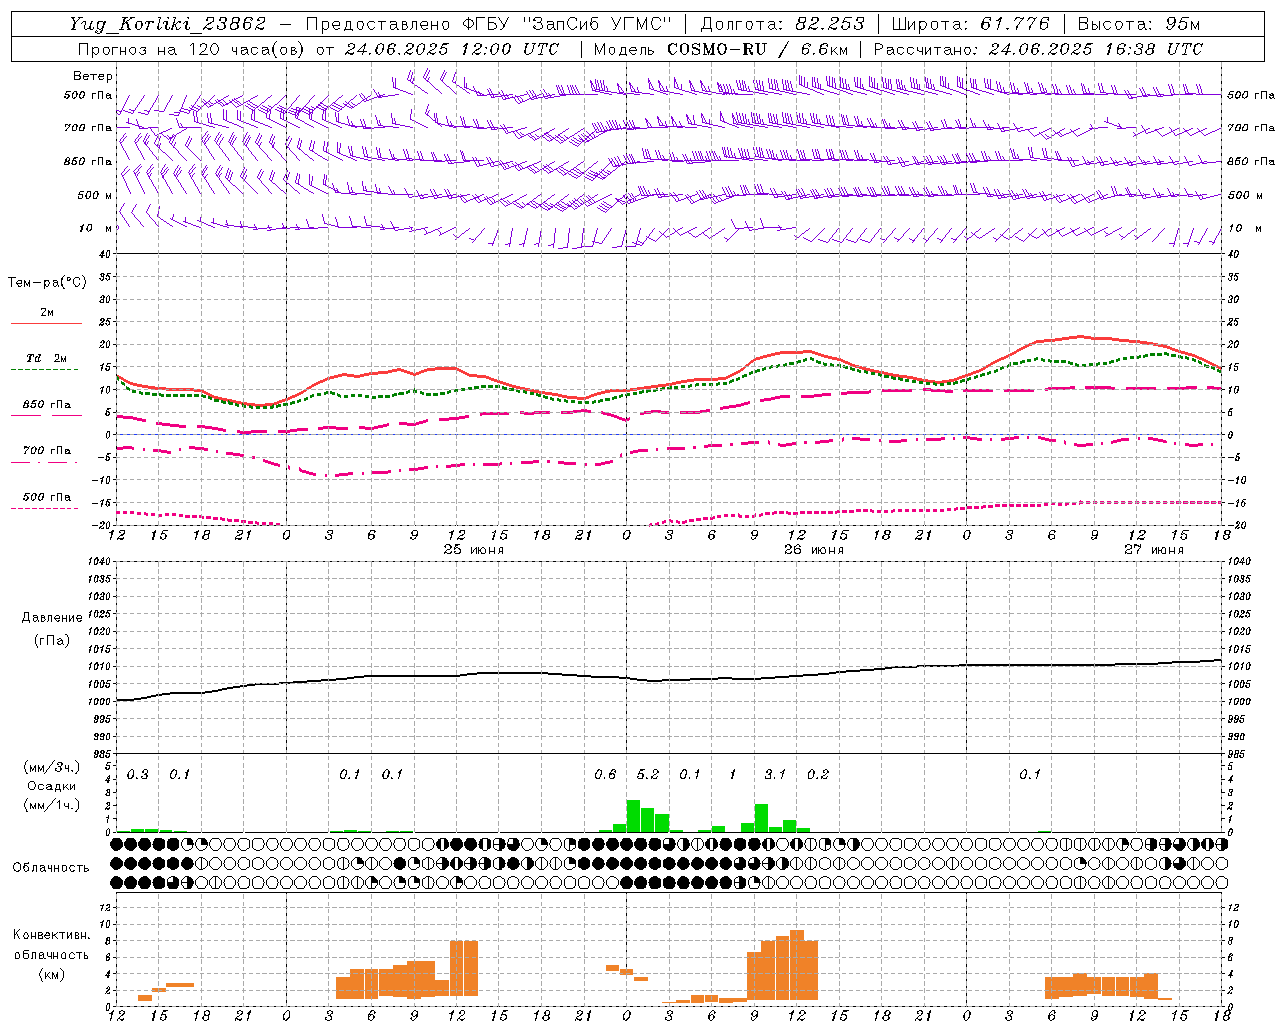Click the 26 июня date label
1280x1024 pixels.
(814, 550)
